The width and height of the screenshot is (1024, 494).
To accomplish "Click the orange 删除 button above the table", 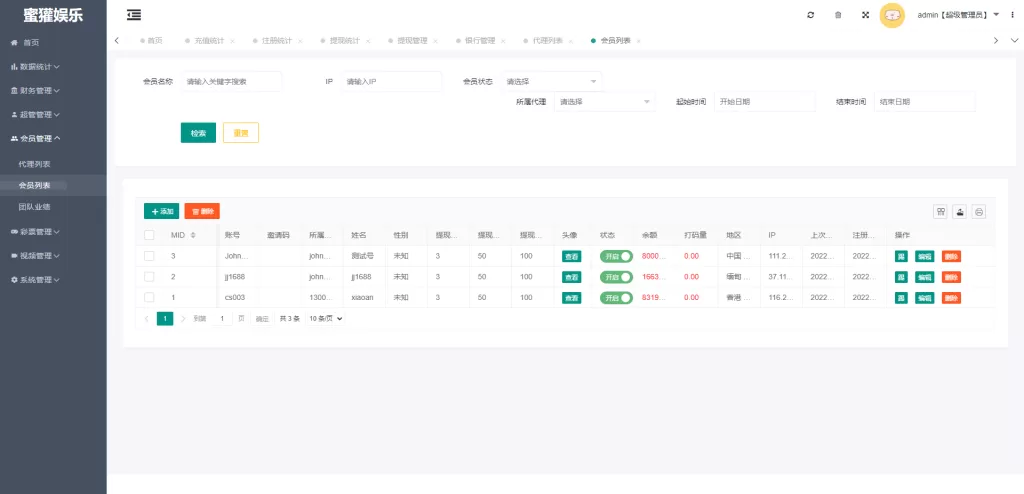I will 202,211.
